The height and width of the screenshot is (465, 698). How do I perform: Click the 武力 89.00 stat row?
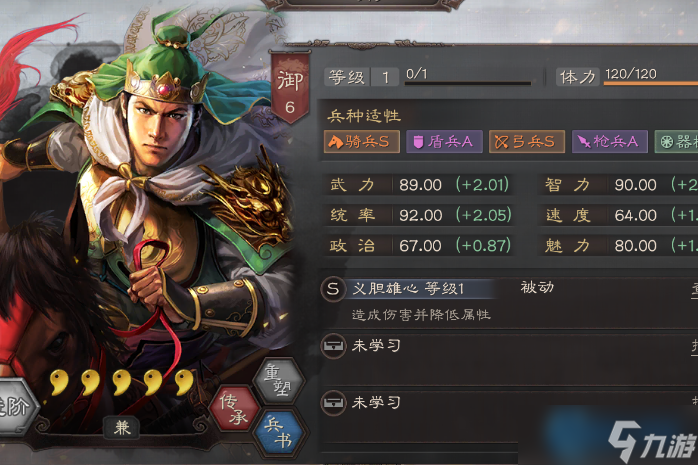pos(418,185)
